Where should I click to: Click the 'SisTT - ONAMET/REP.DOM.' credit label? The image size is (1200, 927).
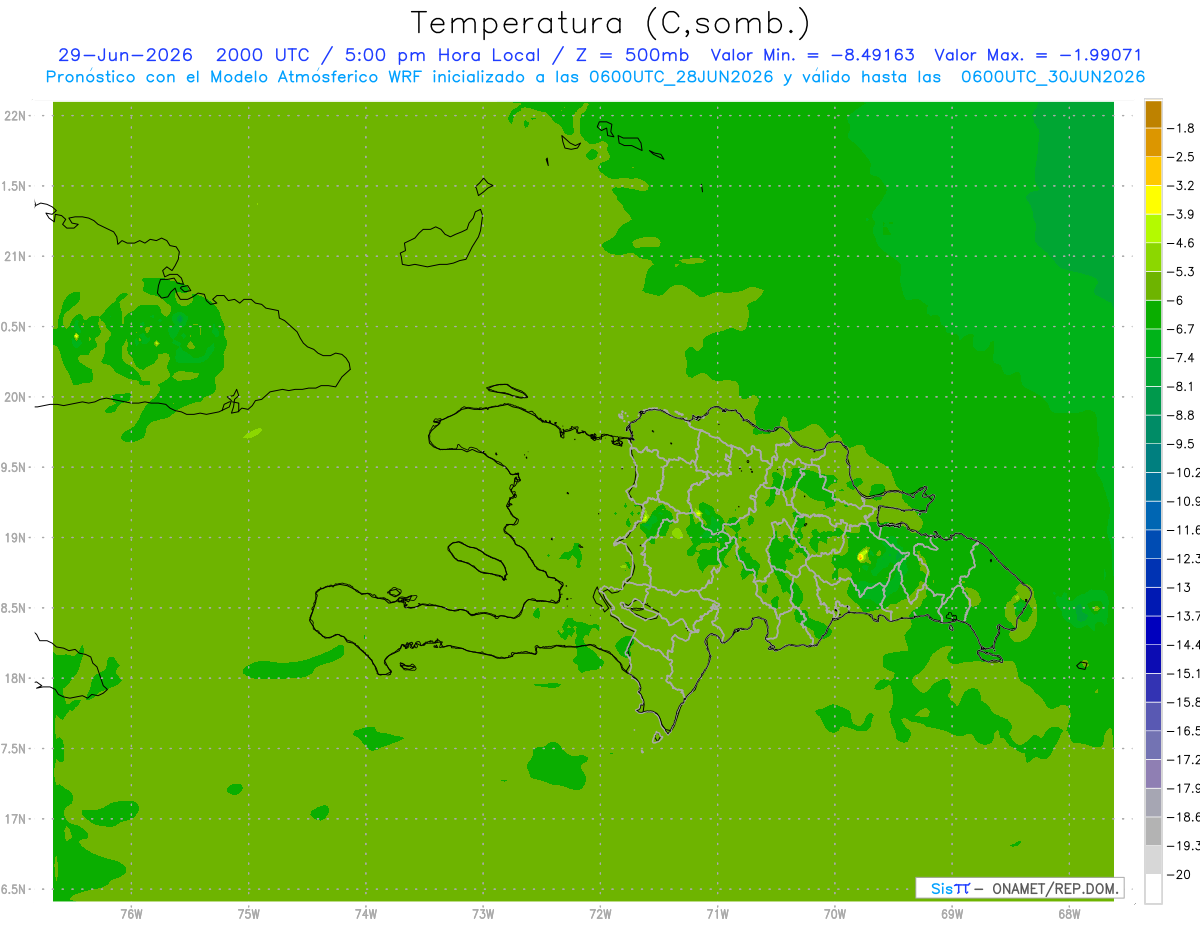point(1020,888)
